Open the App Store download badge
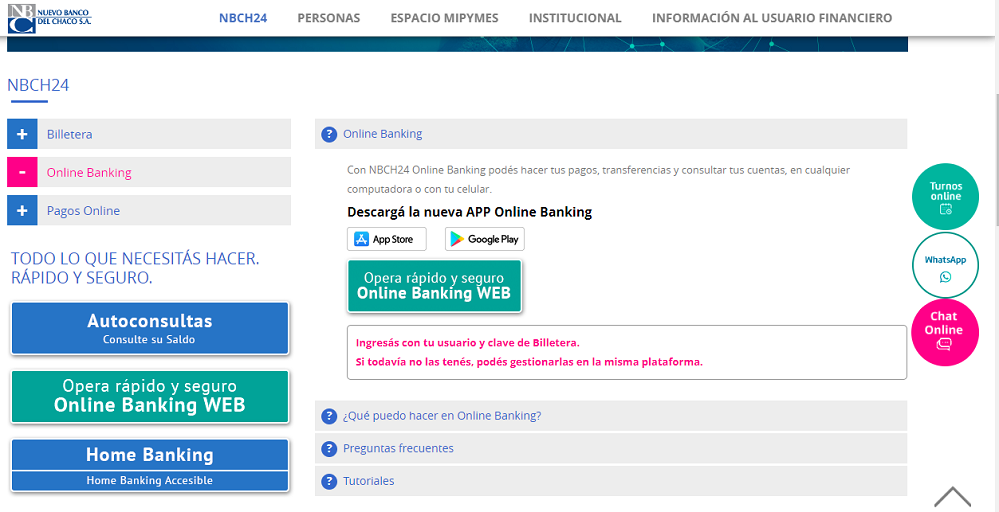The height and width of the screenshot is (512, 999). [x=387, y=239]
